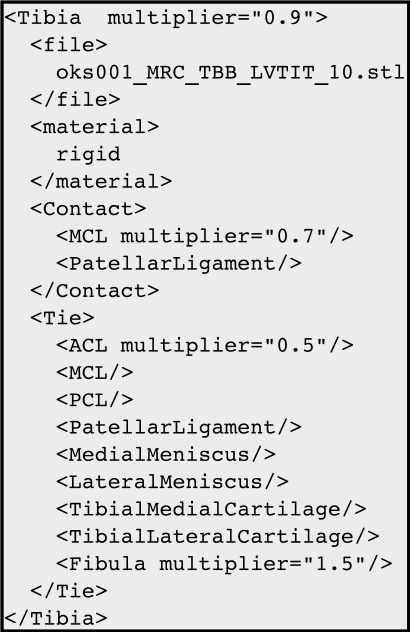
Task: Click the closing file tag
Action: pyautogui.click(x=75, y=100)
